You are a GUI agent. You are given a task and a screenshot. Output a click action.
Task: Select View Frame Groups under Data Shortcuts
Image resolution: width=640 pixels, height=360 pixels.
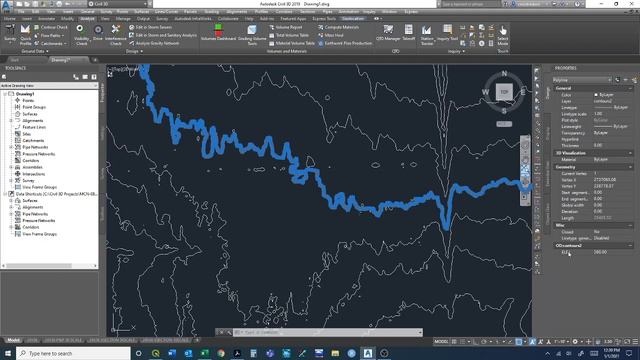(39, 234)
